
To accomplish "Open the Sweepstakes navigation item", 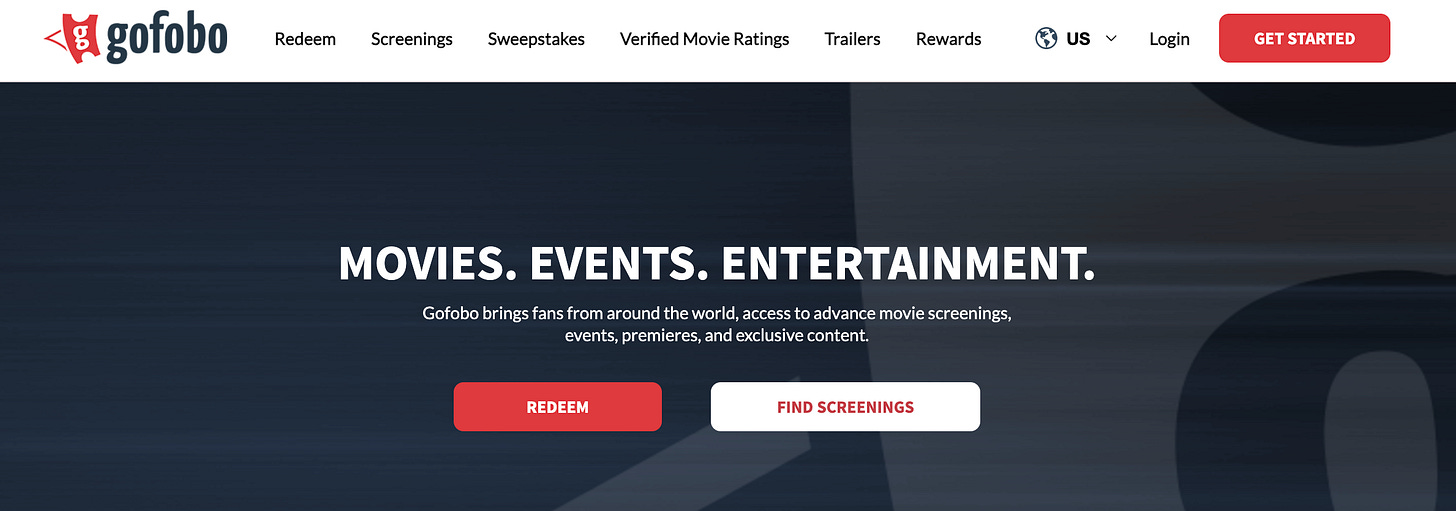I will pyautogui.click(x=536, y=39).
